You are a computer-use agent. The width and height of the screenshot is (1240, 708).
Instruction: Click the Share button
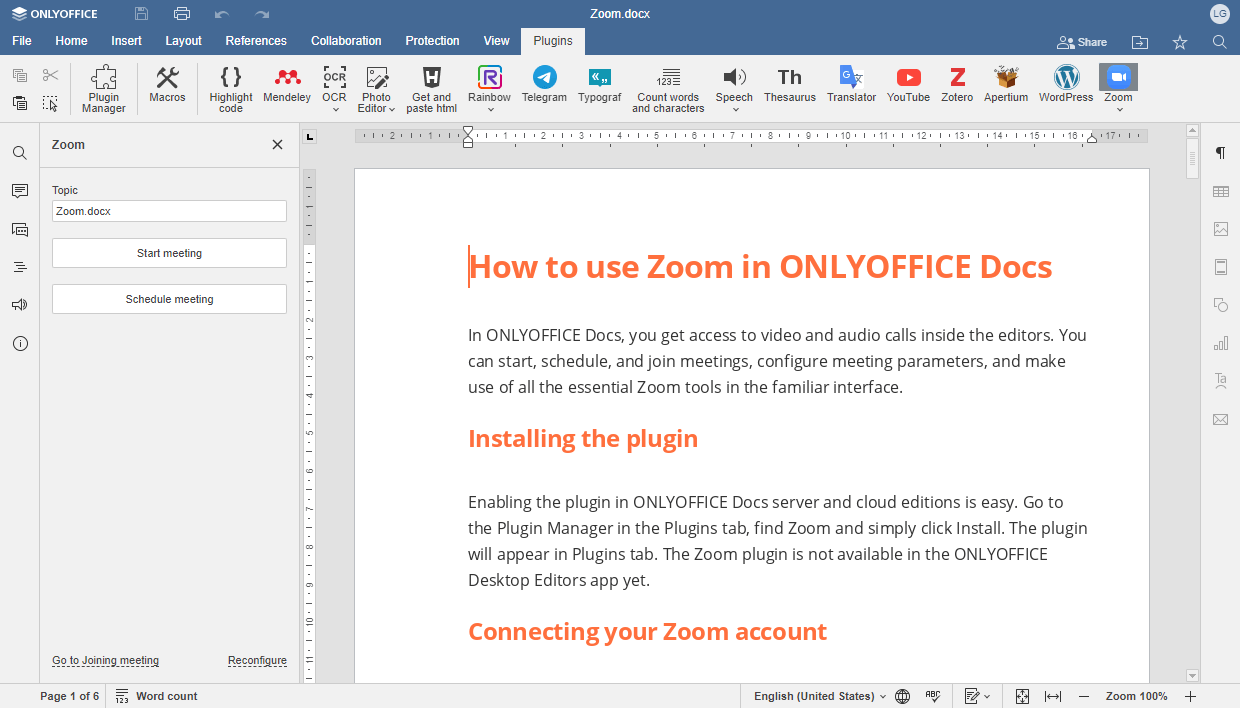click(x=1082, y=42)
